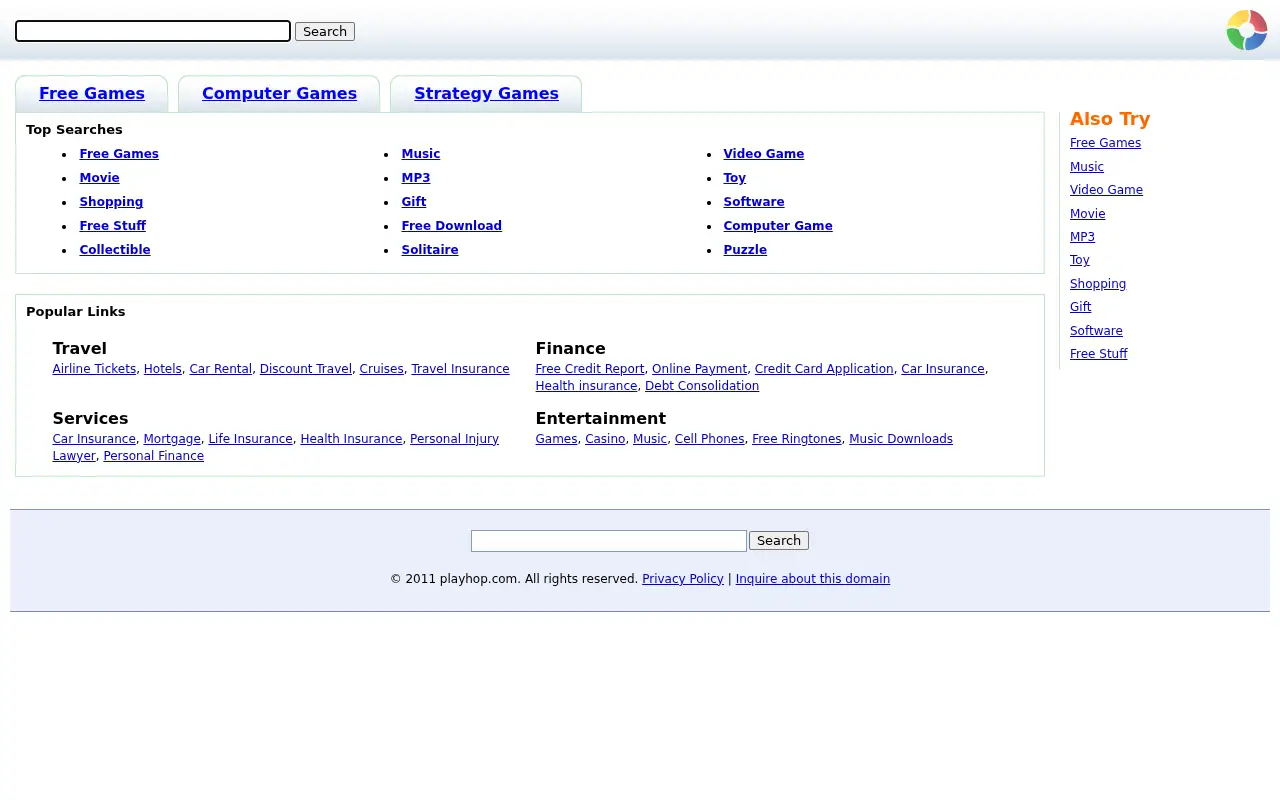Visit the Life Insurance link

click(251, 439)
